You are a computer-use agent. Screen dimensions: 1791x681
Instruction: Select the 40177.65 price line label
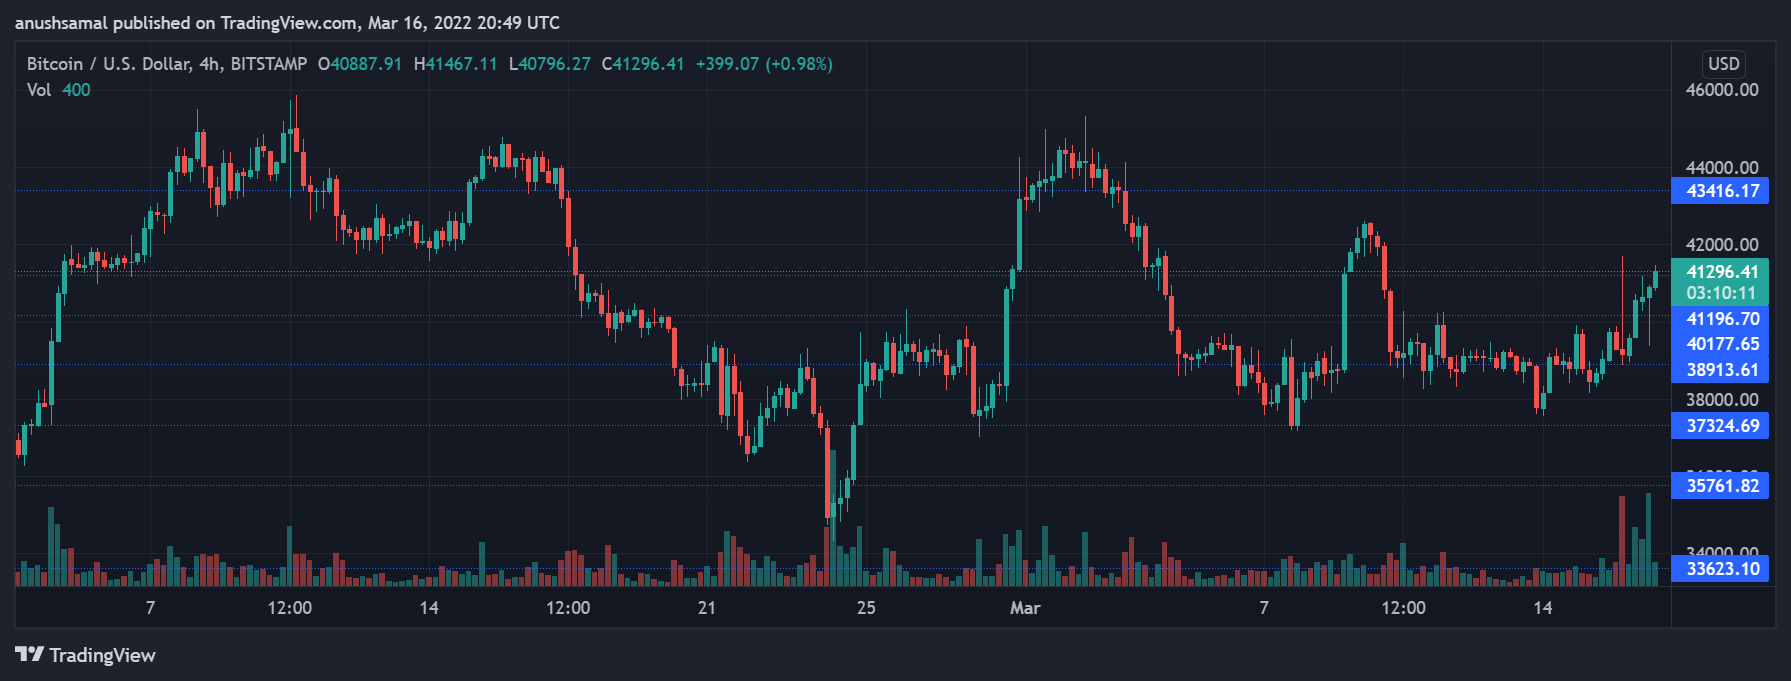[x=1721, y=344]
